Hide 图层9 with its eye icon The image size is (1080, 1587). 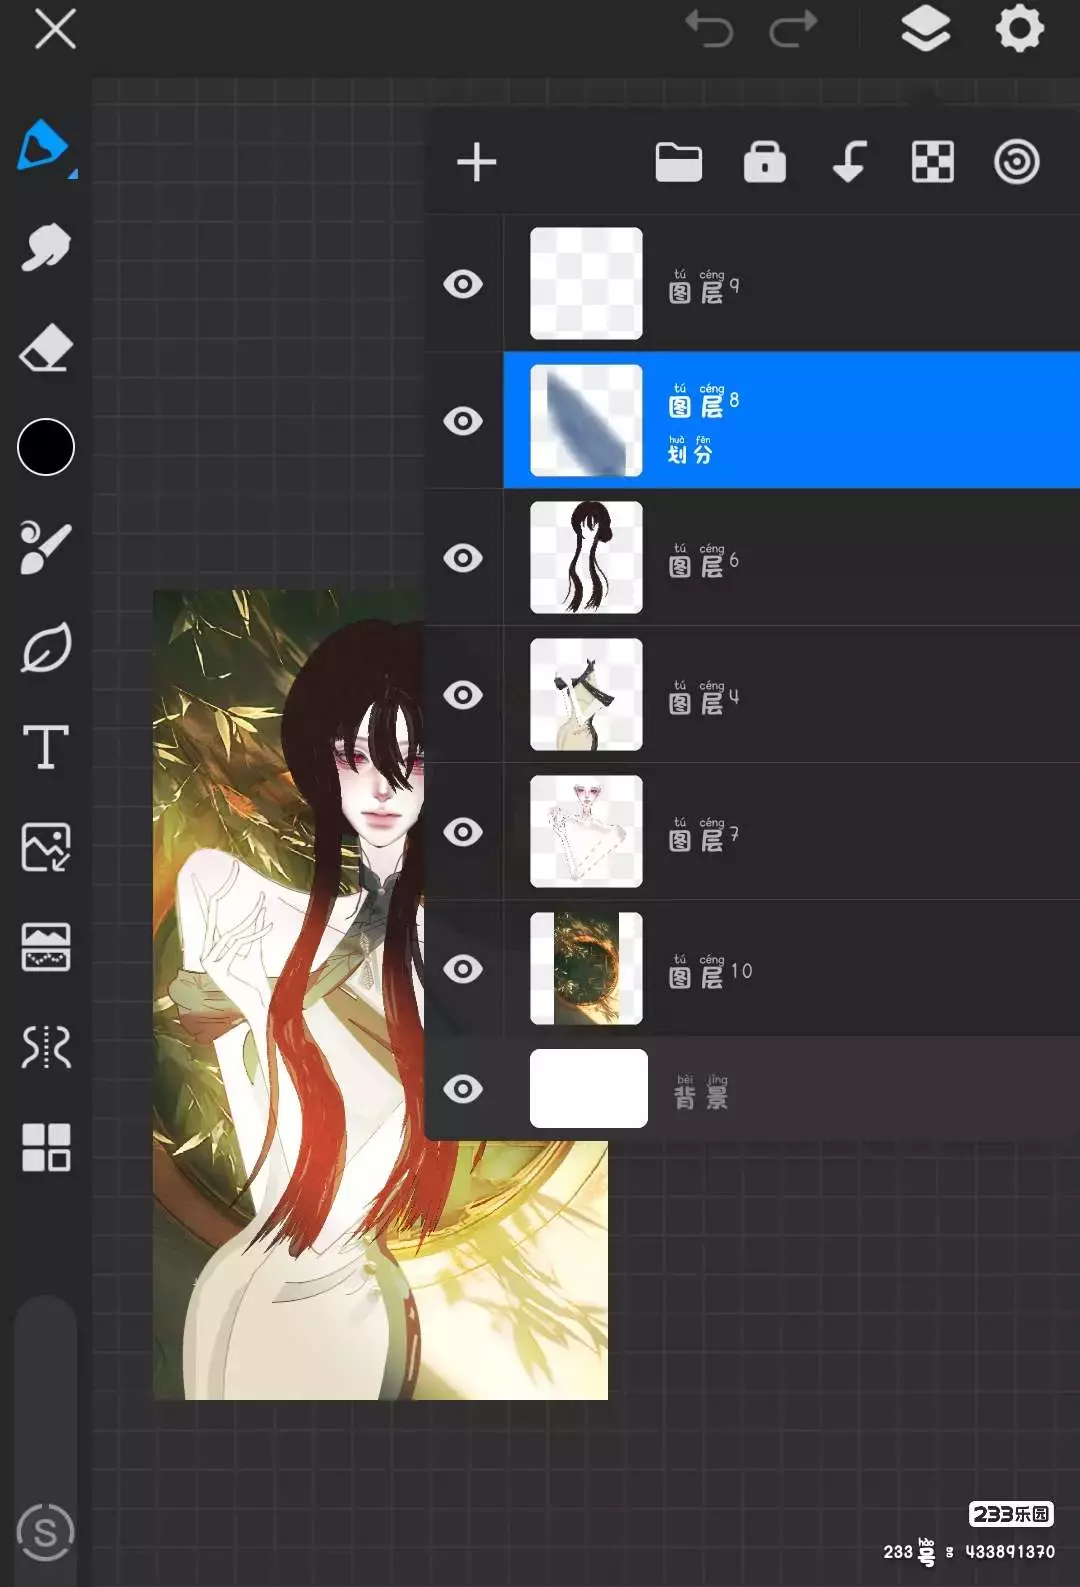coord(463,284)
